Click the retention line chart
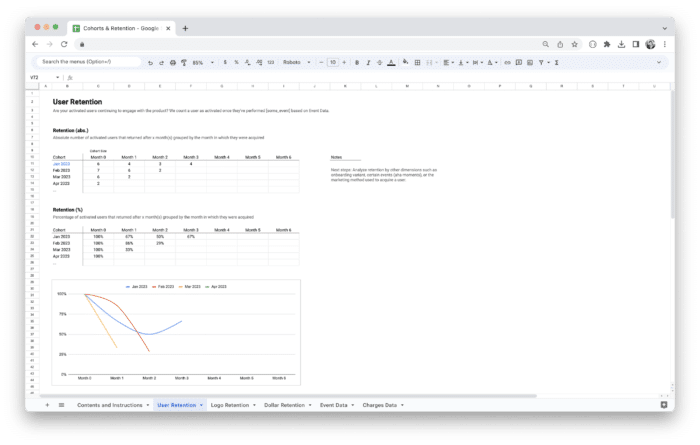The width and height of the screenshot is (700, 445). tap(176, 333)
